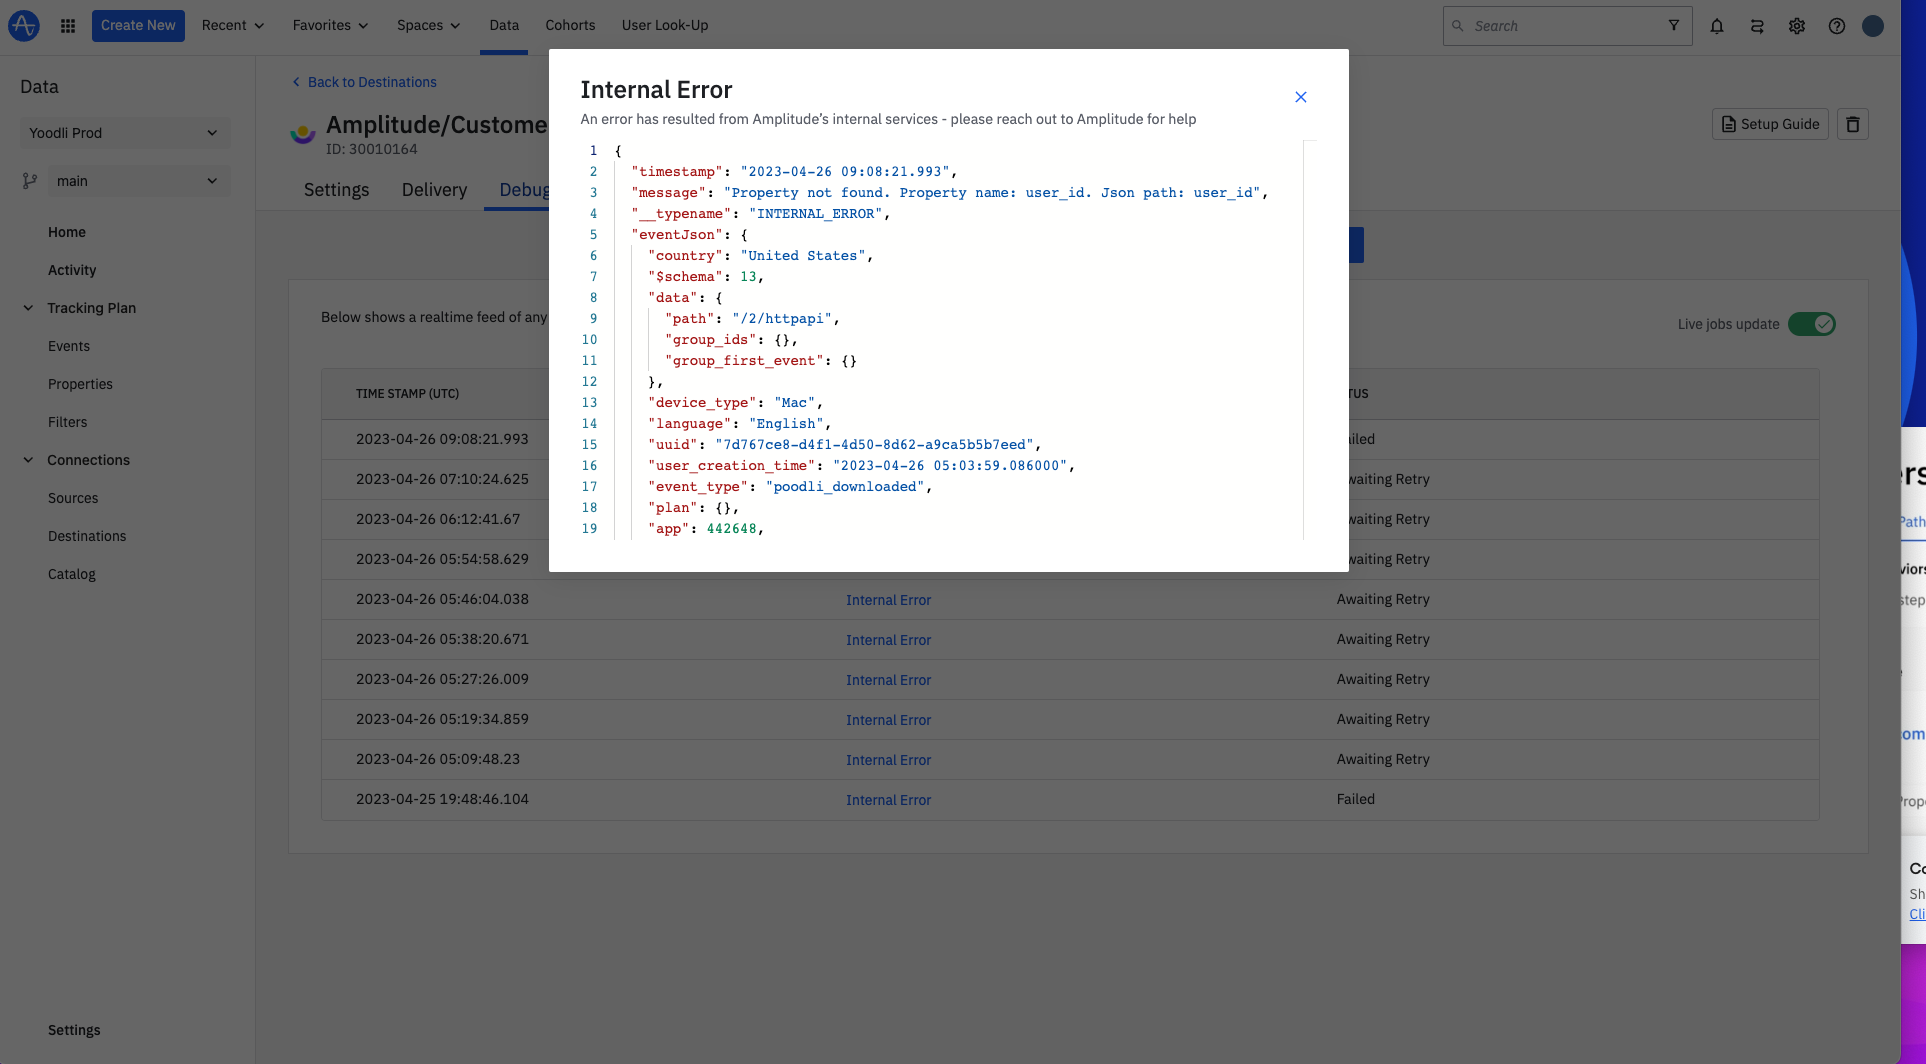
Task: Switch to the Settings tab of destination
Action: pyautogui.click(x=337, y=190)
